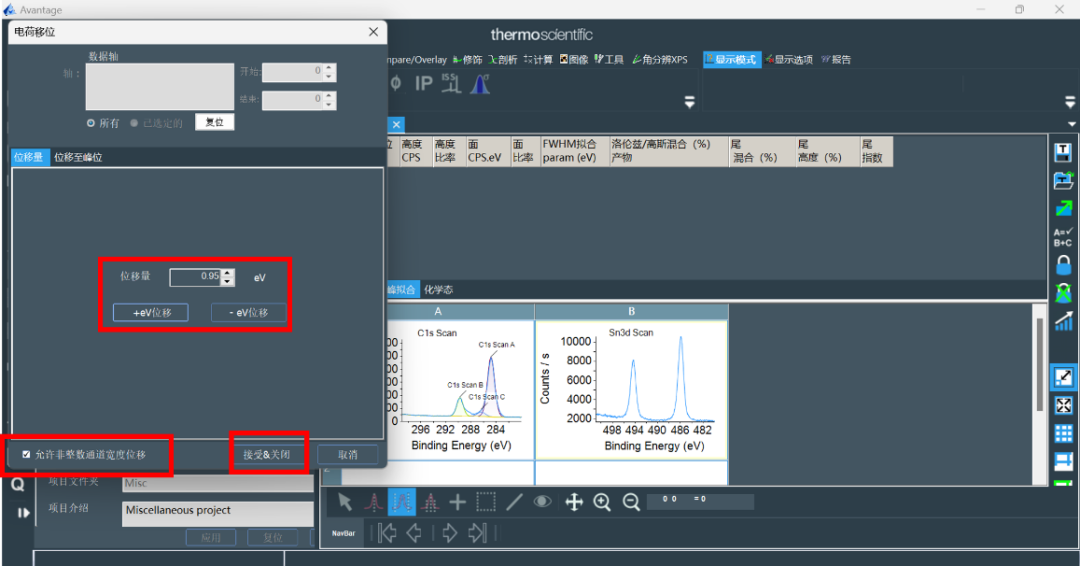Click the save-text disk icon in the right sidebar
This screenshot has width=1080, height=566.
tap(1063, 152)
